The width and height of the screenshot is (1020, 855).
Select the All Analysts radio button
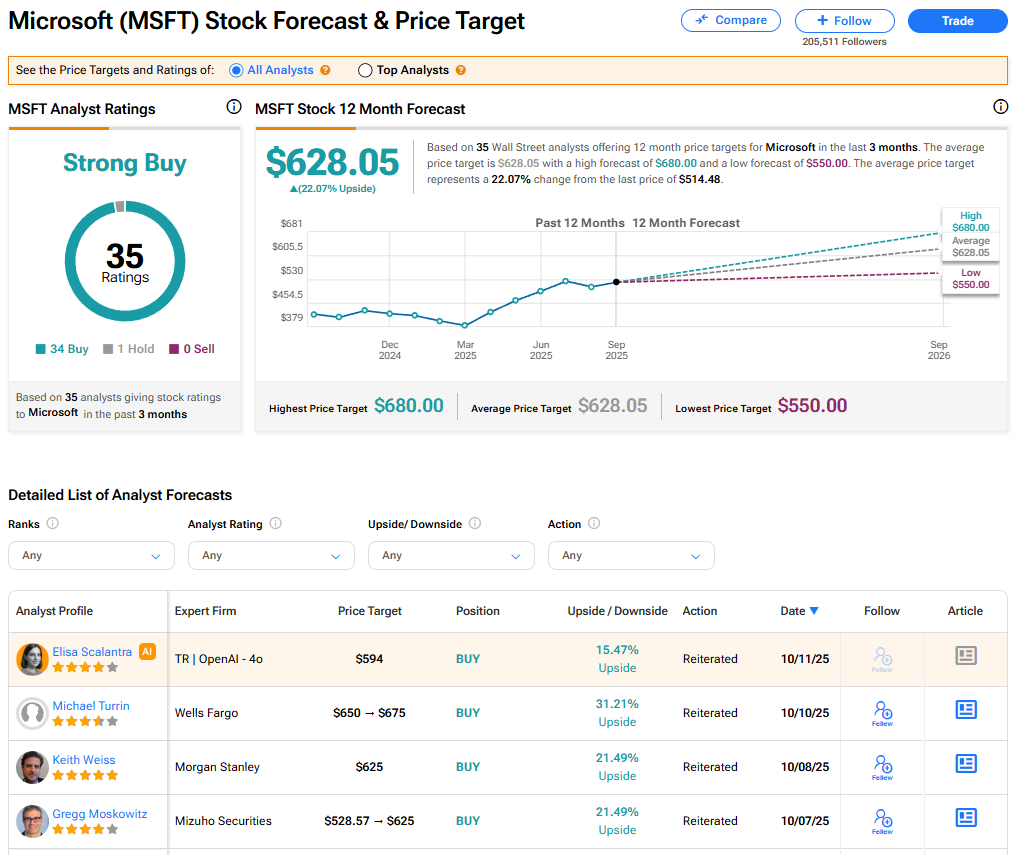click(236, 71)
